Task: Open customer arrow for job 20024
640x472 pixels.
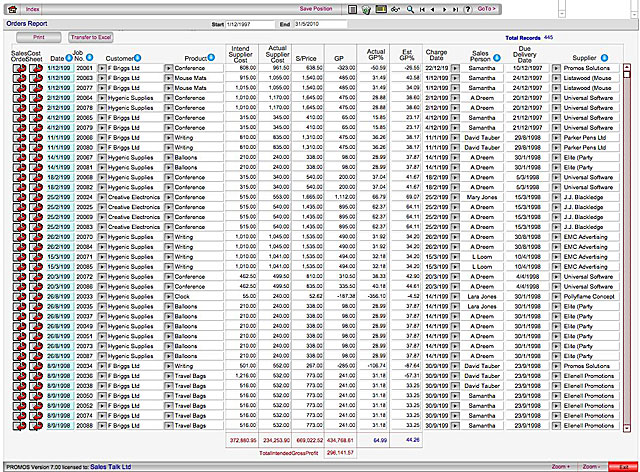Action: pyautogui.click(x=102, y=197)
